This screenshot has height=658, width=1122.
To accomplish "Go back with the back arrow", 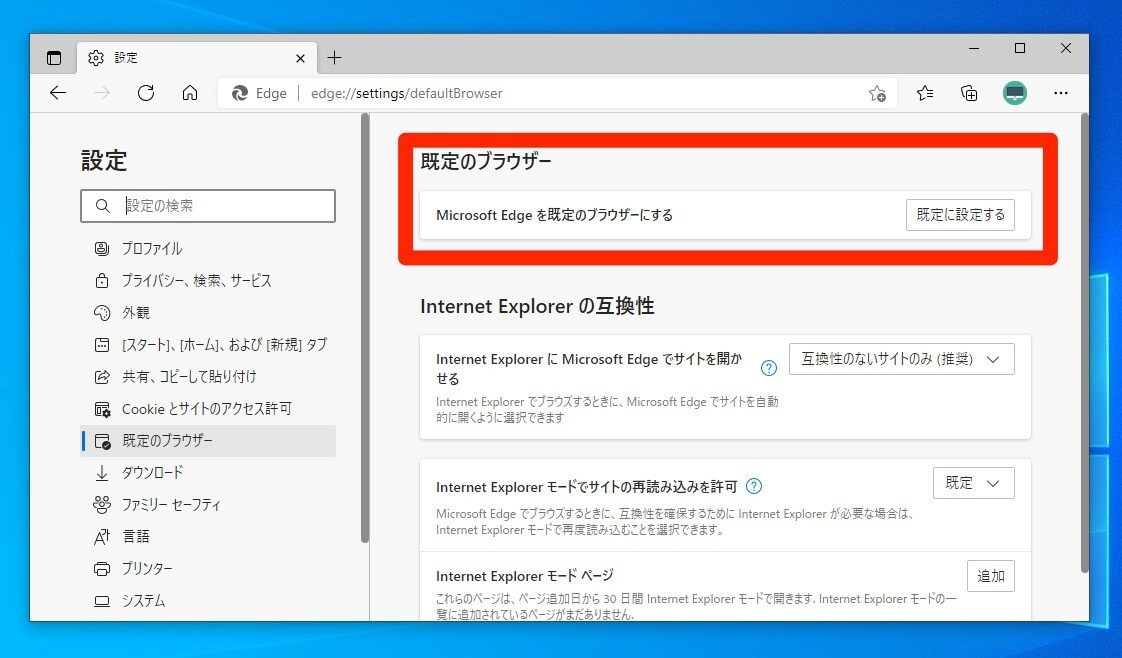I will pyautogui.click(x=58, y=93).
